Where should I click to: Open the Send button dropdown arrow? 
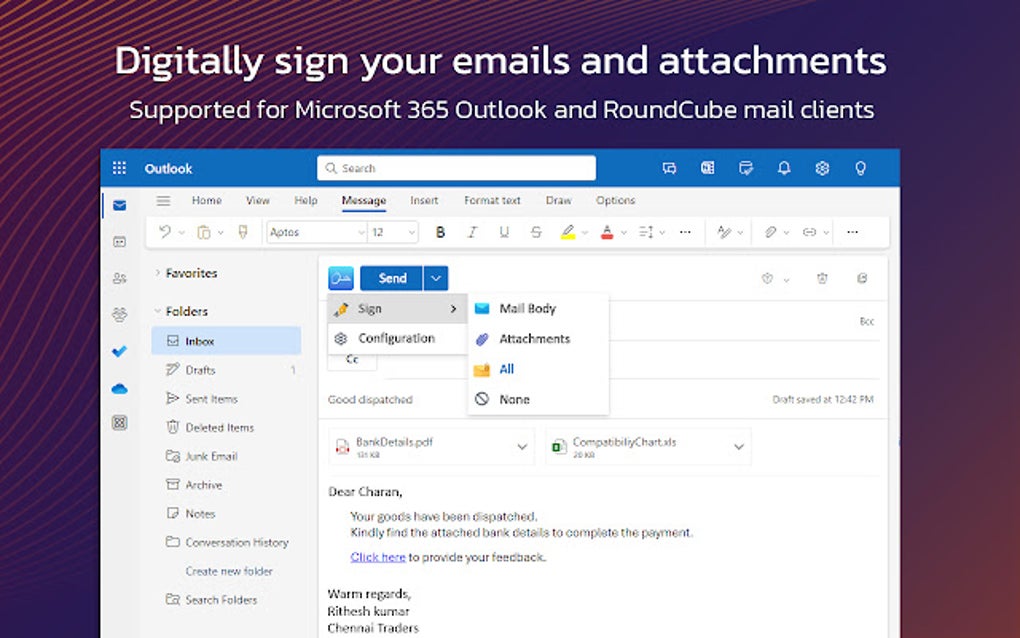[435, 277]
